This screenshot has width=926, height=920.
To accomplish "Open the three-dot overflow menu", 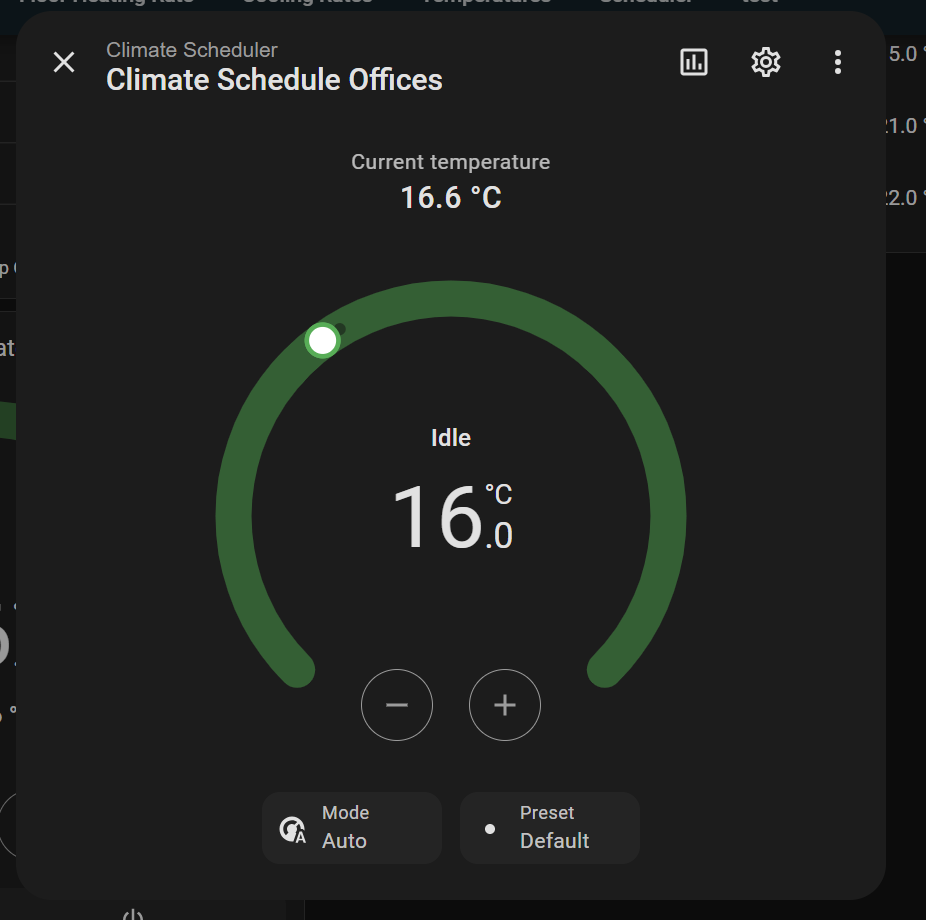I will pos(837,62).
